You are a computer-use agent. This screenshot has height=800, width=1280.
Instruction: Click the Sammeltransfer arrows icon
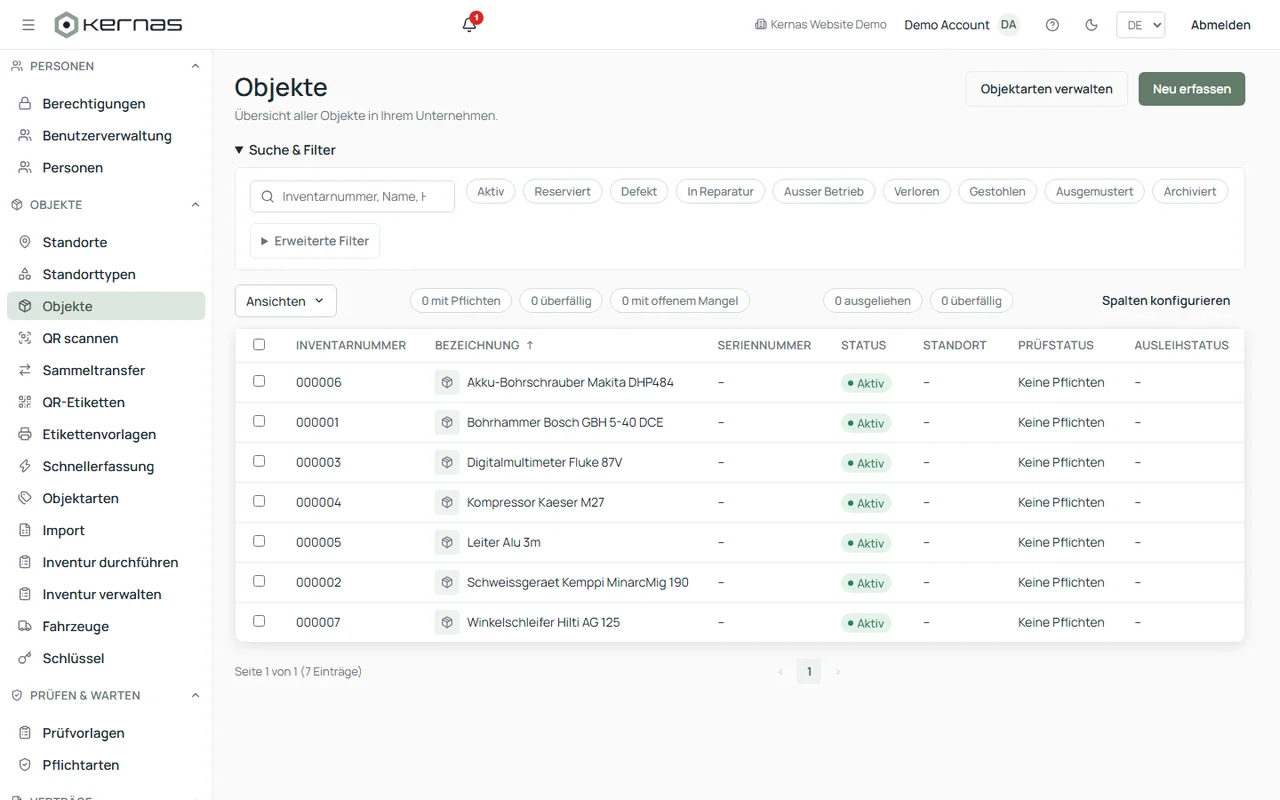pos(25,371)
